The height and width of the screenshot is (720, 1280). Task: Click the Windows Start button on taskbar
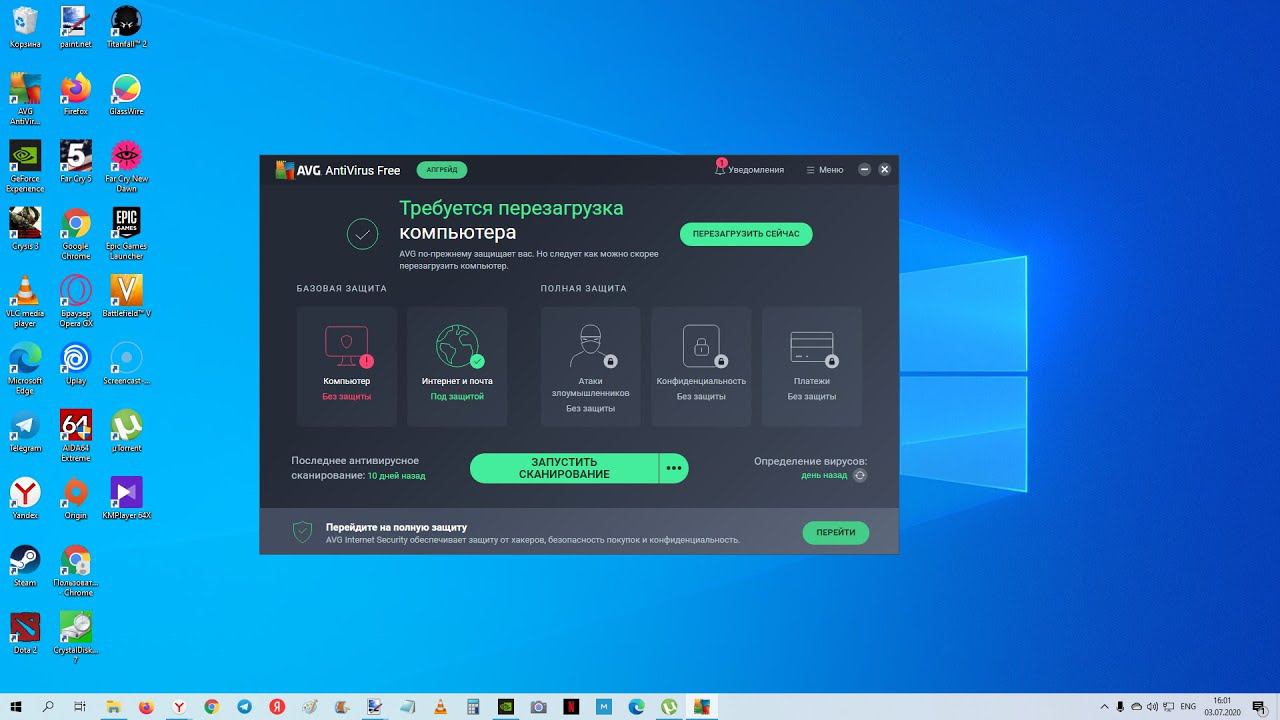16,706
